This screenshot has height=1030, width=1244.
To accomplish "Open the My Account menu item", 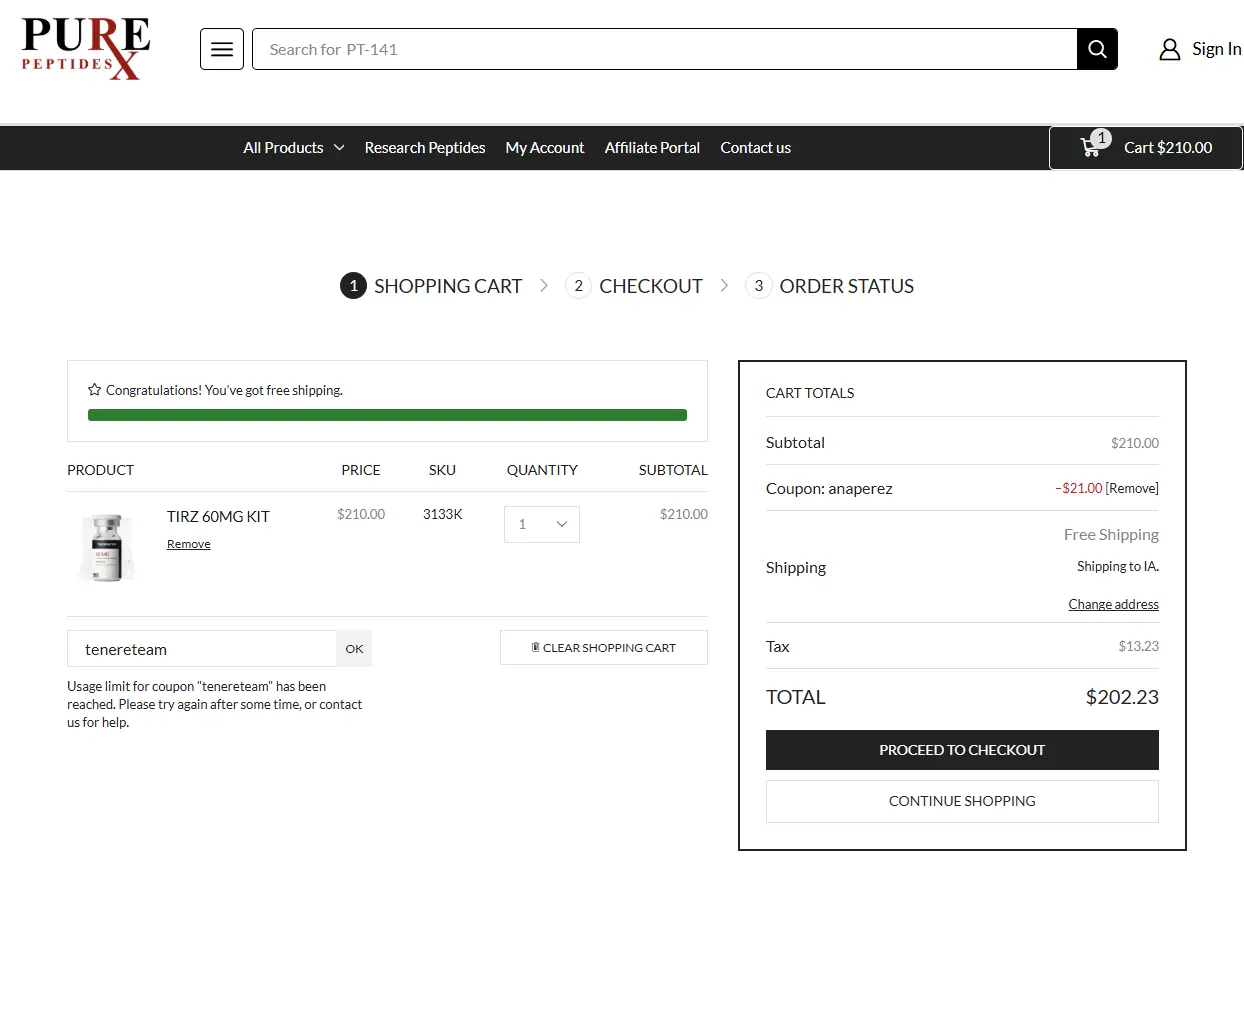I will [544, 148].
